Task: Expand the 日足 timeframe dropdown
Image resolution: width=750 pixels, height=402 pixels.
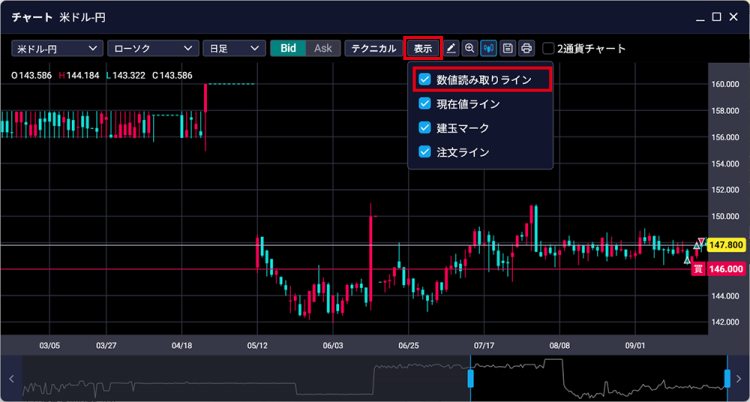Action: 232,48
